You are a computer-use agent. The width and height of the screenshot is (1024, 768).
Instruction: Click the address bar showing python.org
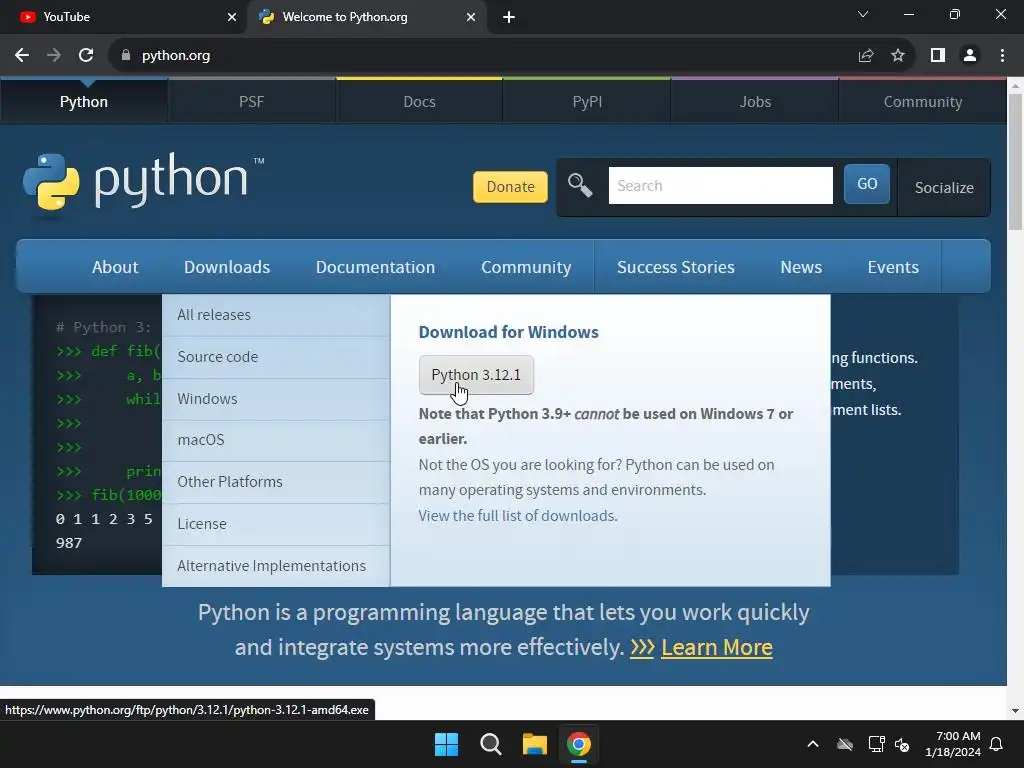click(483, 56)
